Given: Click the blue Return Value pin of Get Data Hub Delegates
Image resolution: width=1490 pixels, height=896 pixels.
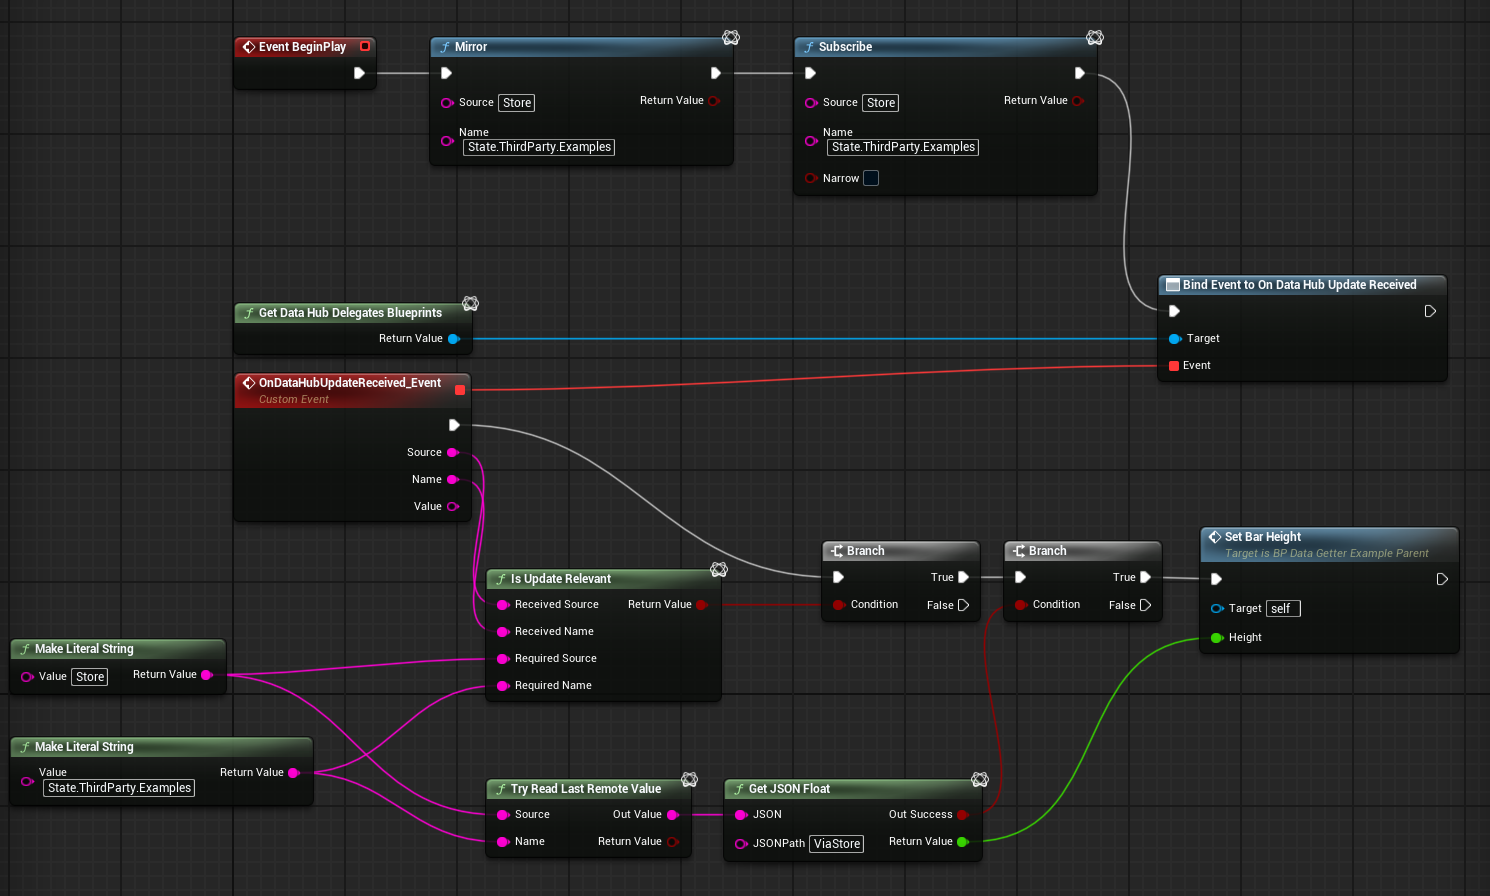Looking at the screenshot, I should tap(453, 339).
